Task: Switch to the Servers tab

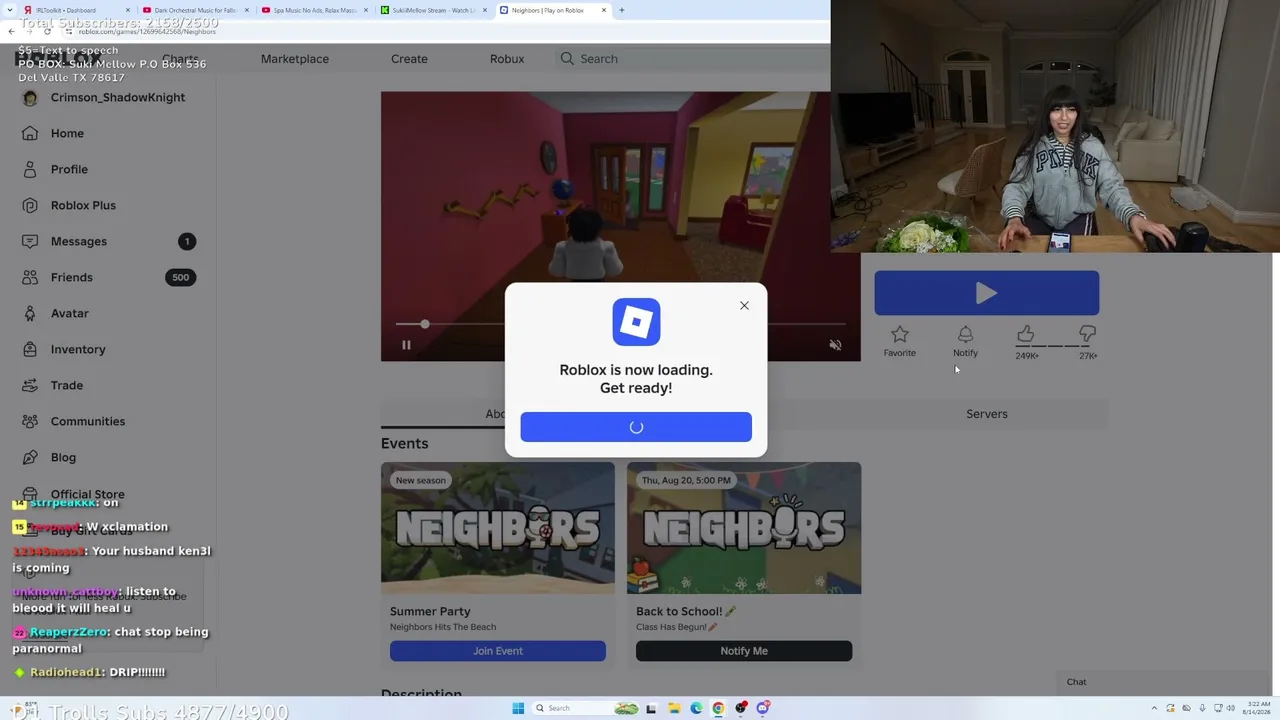Action: coord(986,414)
